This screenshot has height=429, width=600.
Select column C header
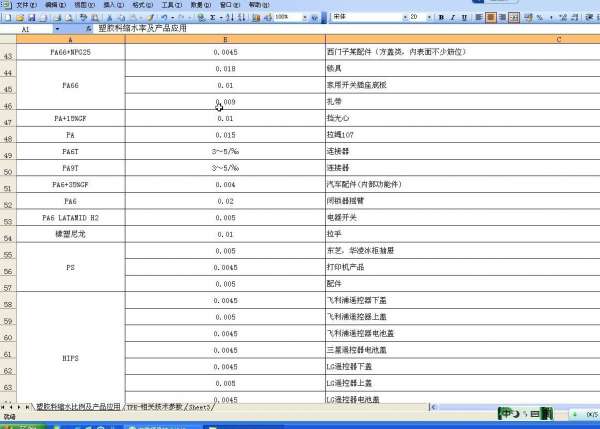pos(463,39)
